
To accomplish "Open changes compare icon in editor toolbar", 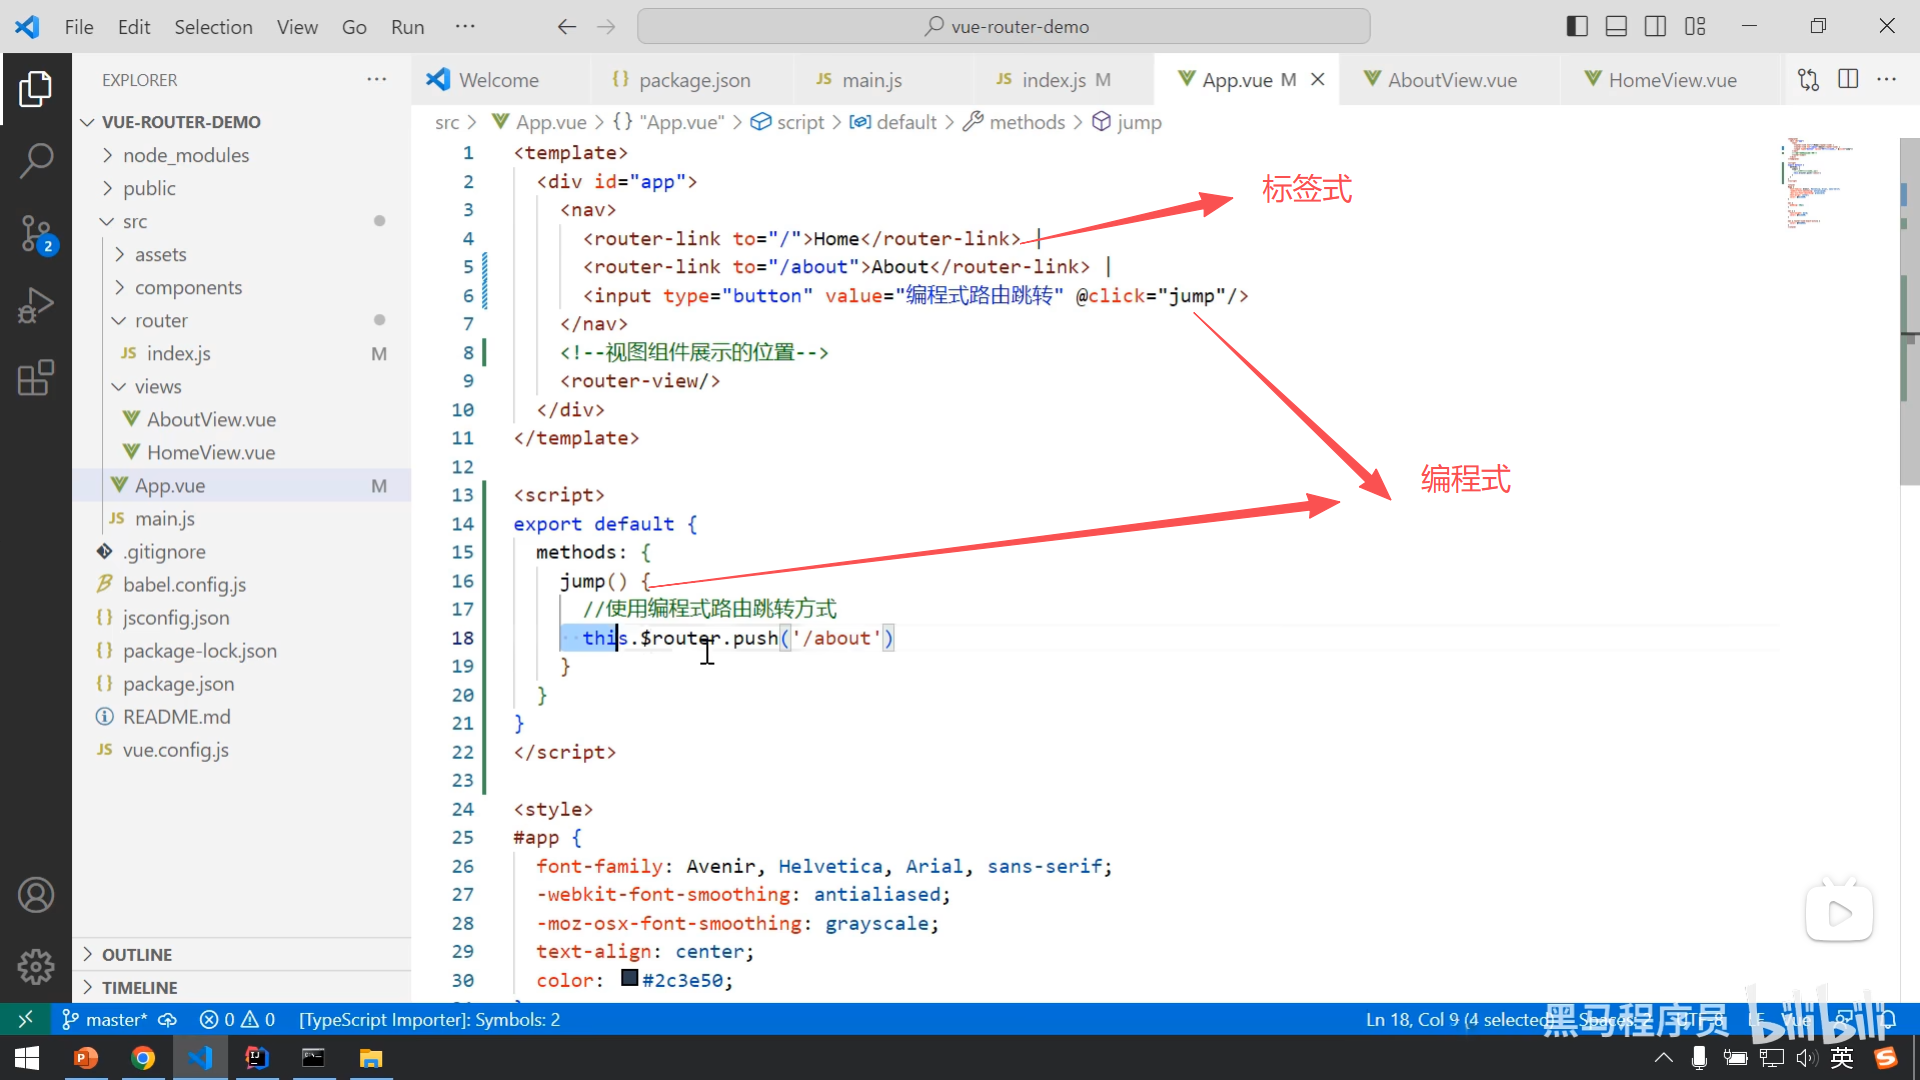I will pyautogui.click(x=1808, y=79).
